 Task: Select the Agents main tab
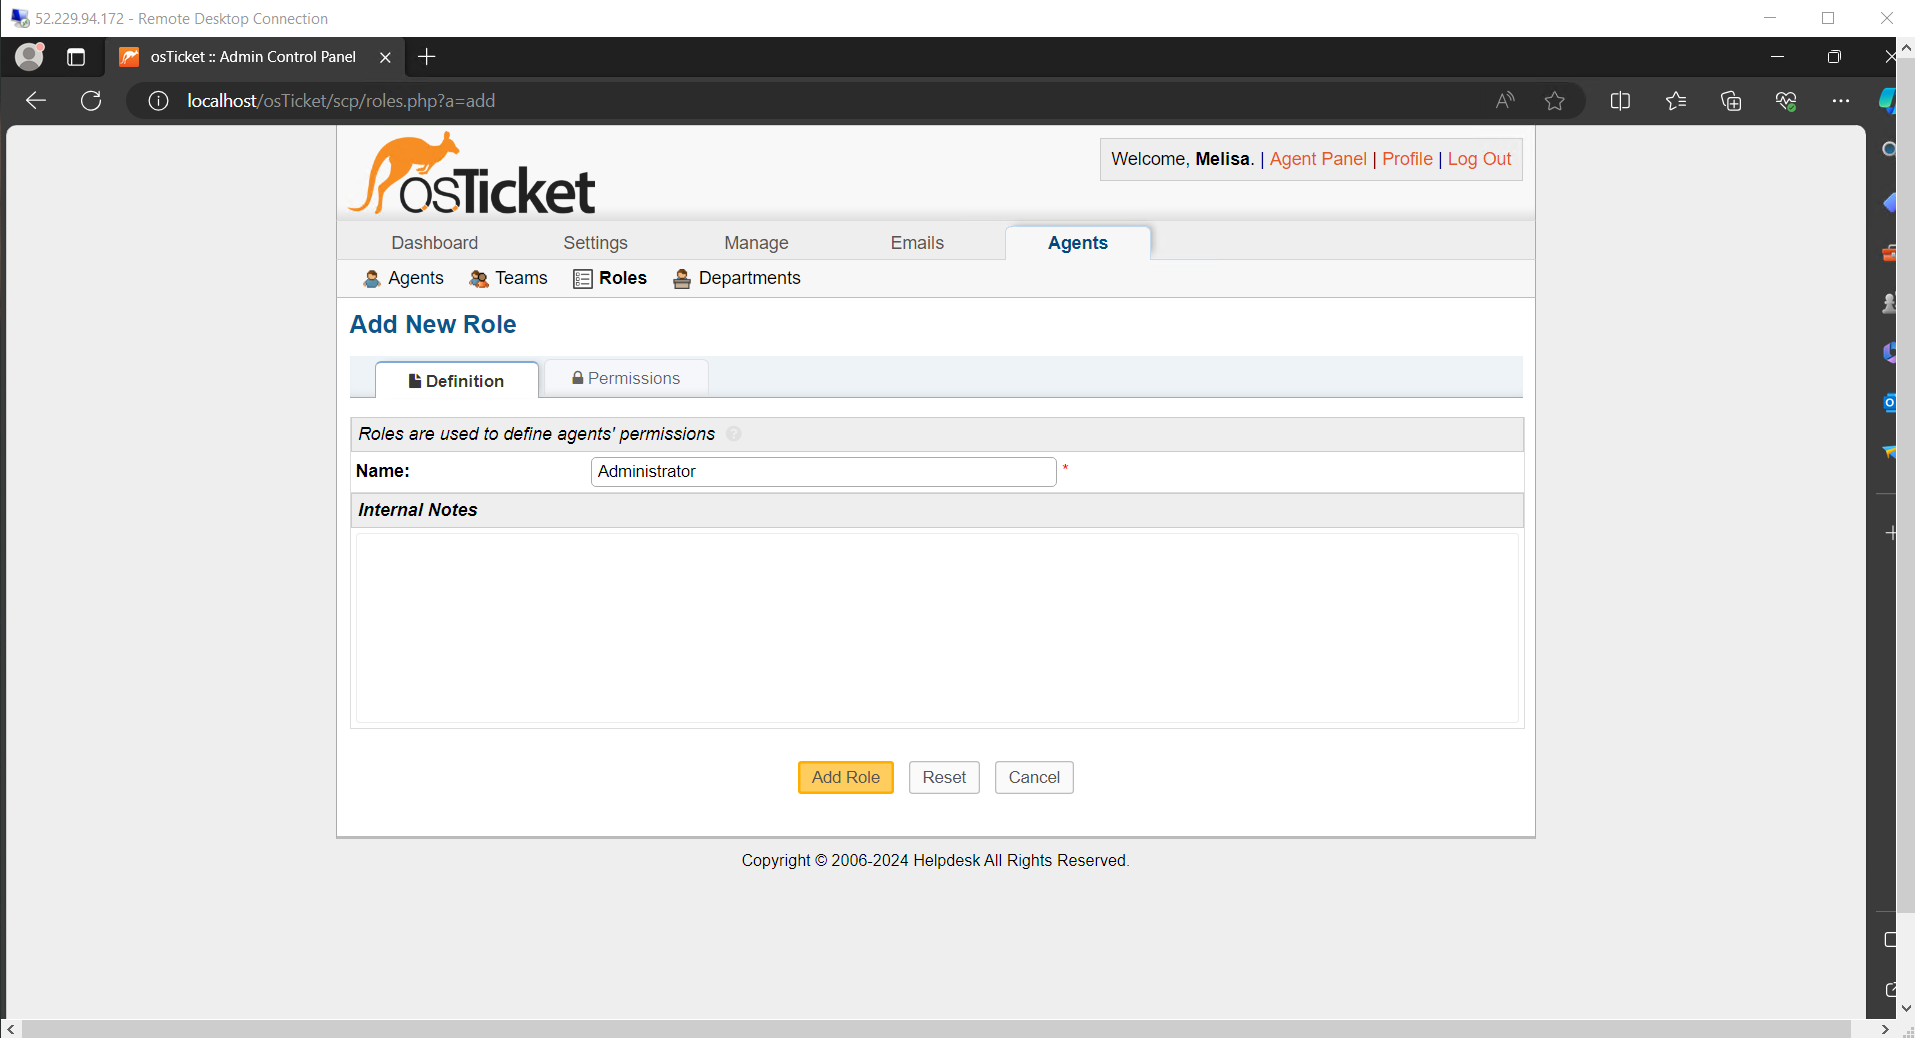click(x=1078, y=243)
